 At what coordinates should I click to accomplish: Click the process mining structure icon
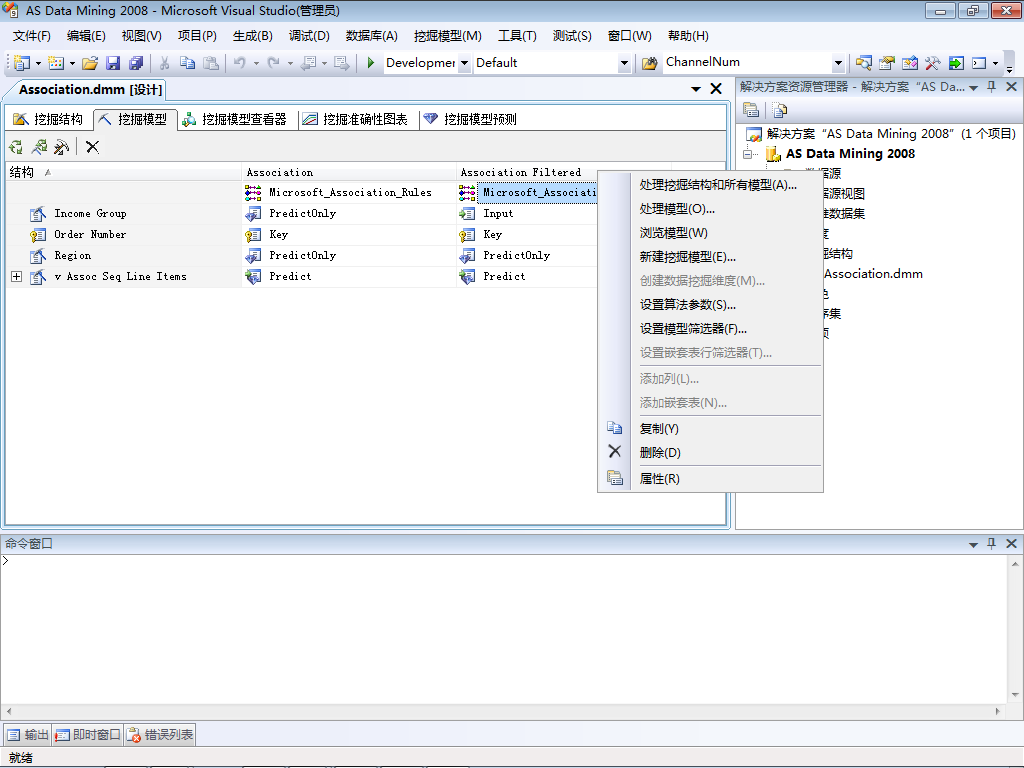(16, 147)
